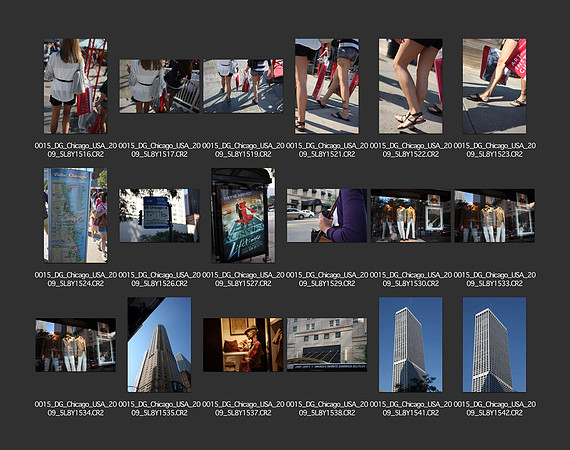Select thumbnail 5L8Y1521 showing legs and red bags
570x450 pixels.
[327, 86]
